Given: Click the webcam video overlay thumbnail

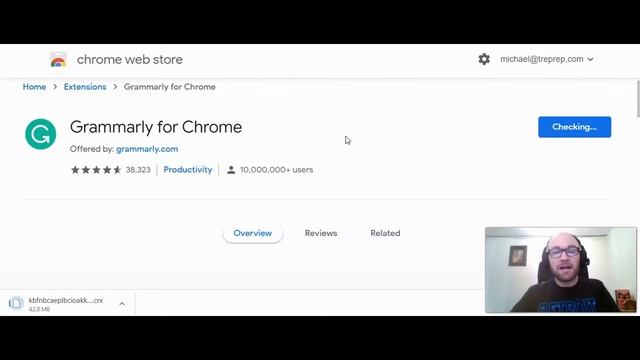Looking at the screenshot, I should 561,270.
